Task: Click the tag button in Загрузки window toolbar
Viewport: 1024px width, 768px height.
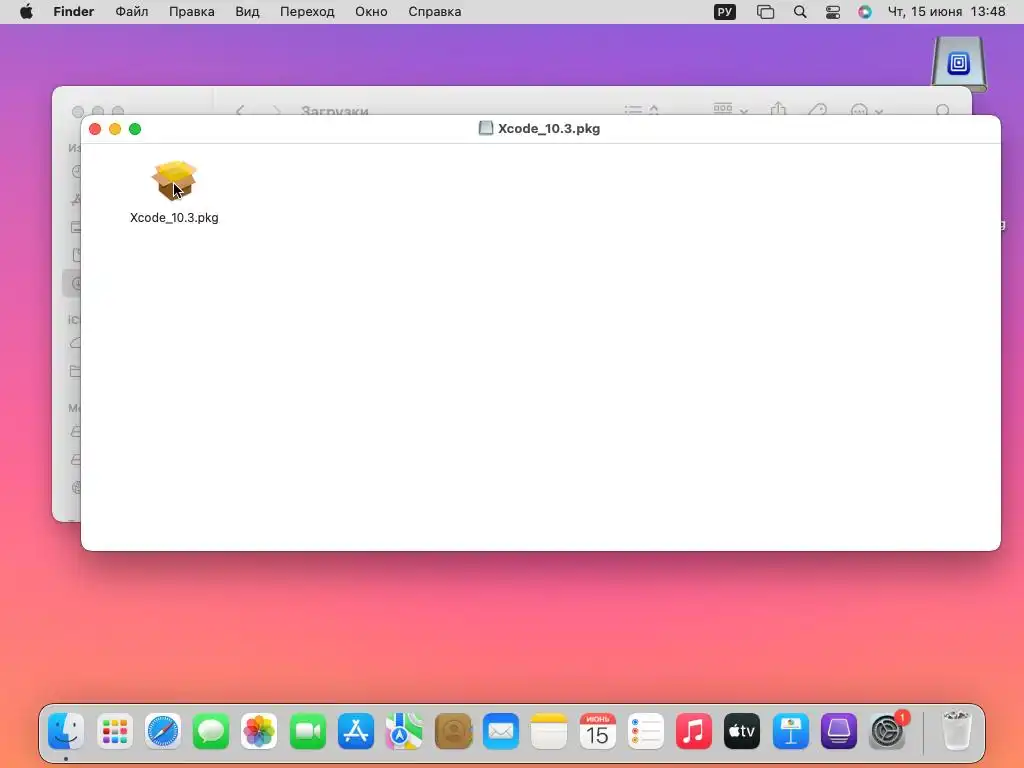Action: [x=817, y=110]
